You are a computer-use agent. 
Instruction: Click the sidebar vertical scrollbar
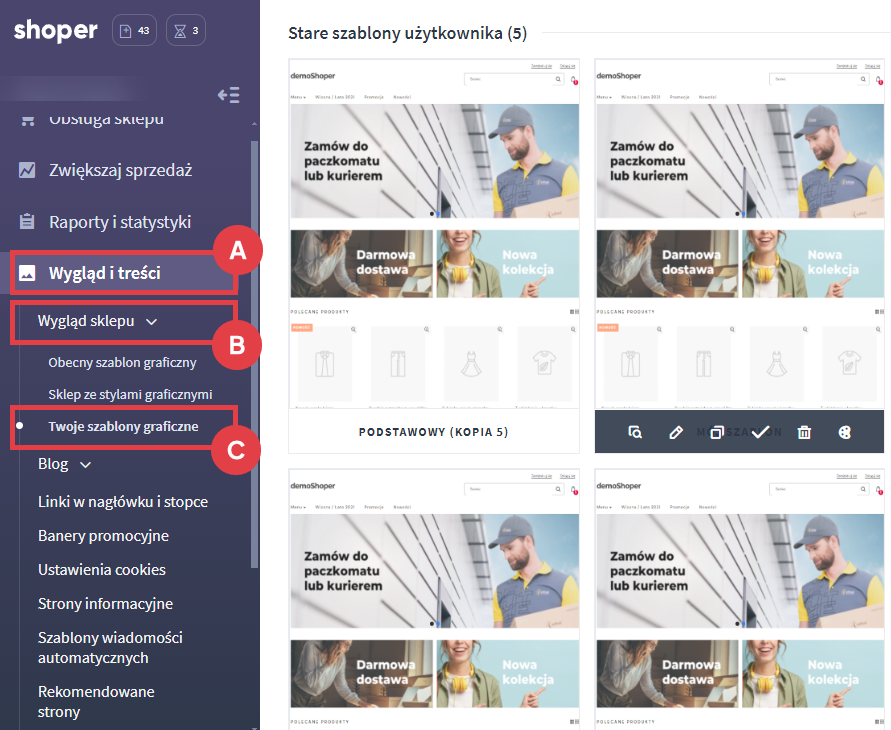pos(254,352)
